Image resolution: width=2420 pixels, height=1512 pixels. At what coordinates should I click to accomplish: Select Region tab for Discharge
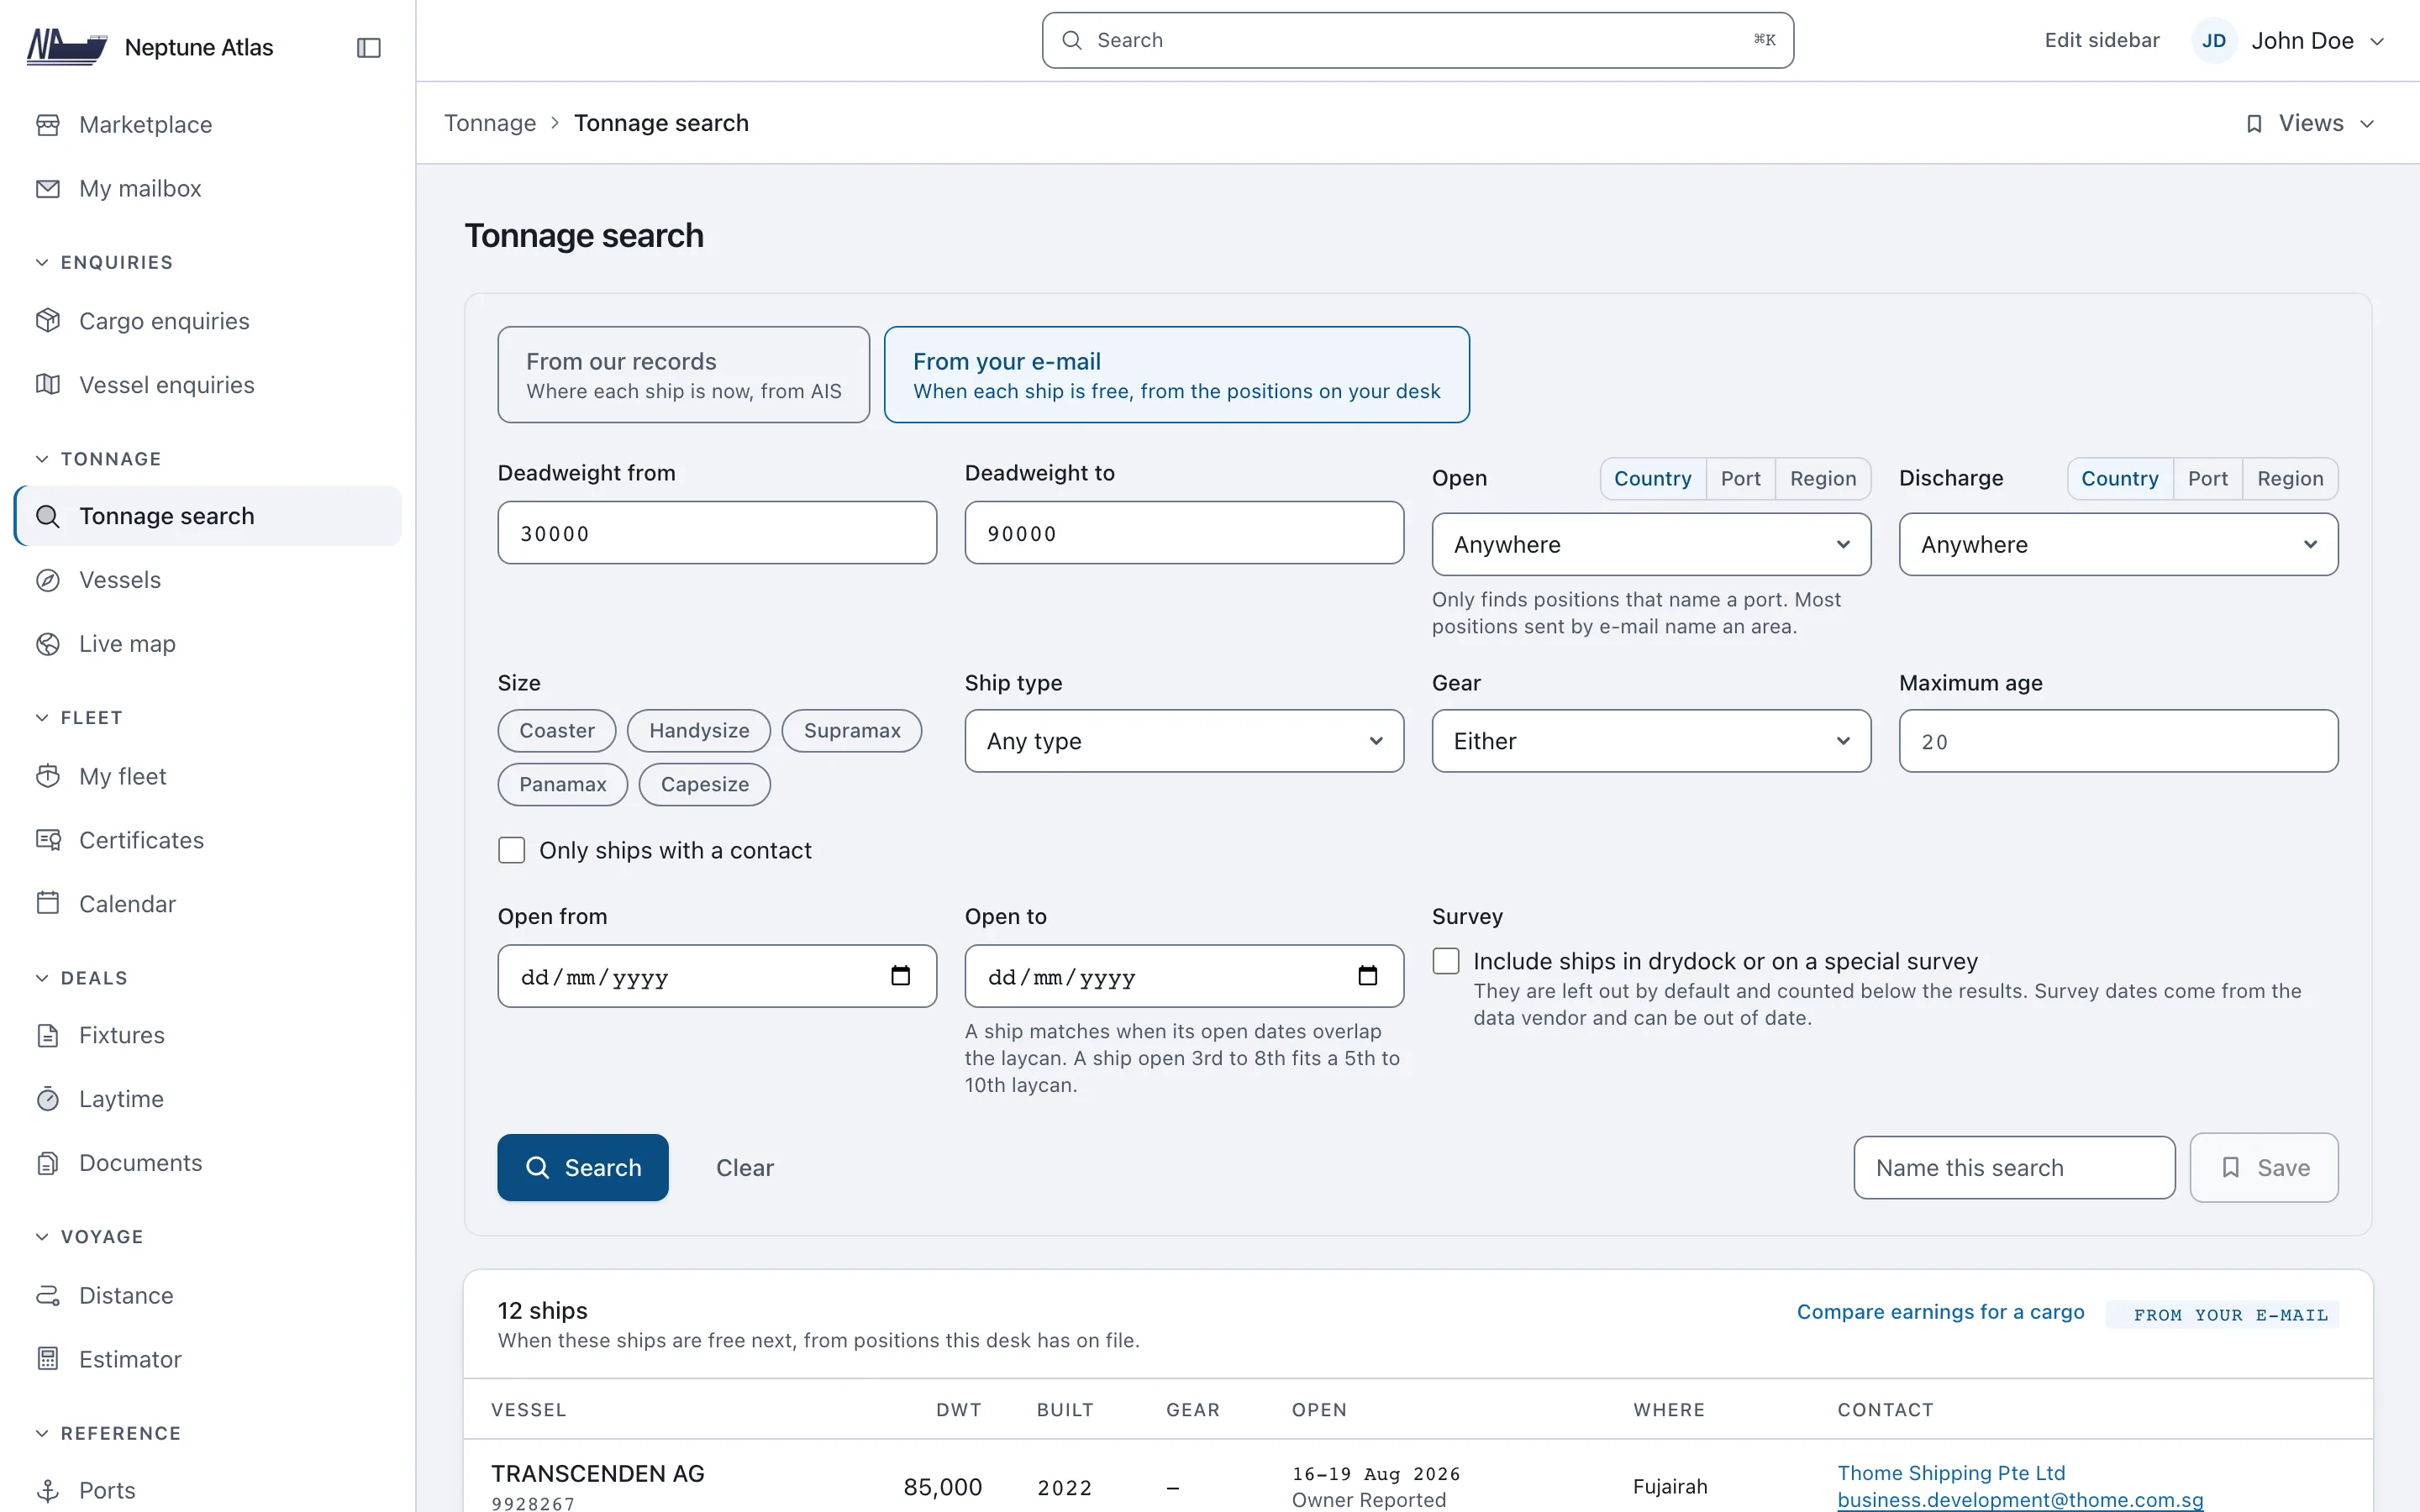click(x=2290, y=479)
